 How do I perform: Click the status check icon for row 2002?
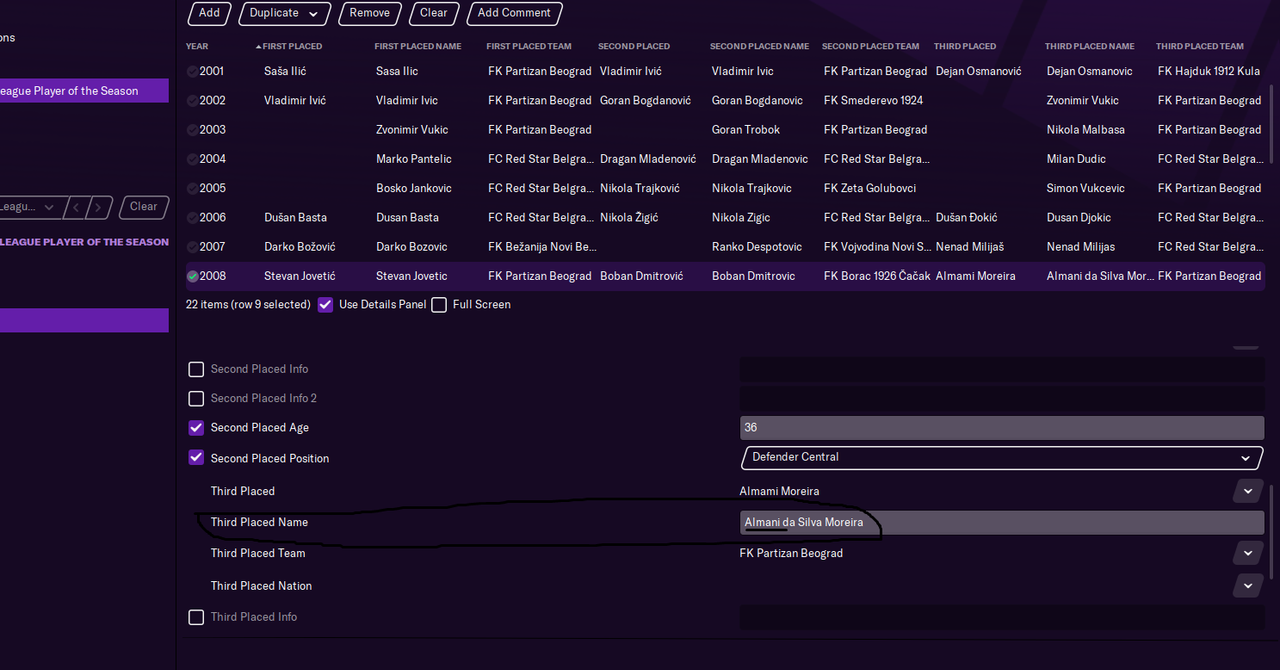(x=192, y=101)
